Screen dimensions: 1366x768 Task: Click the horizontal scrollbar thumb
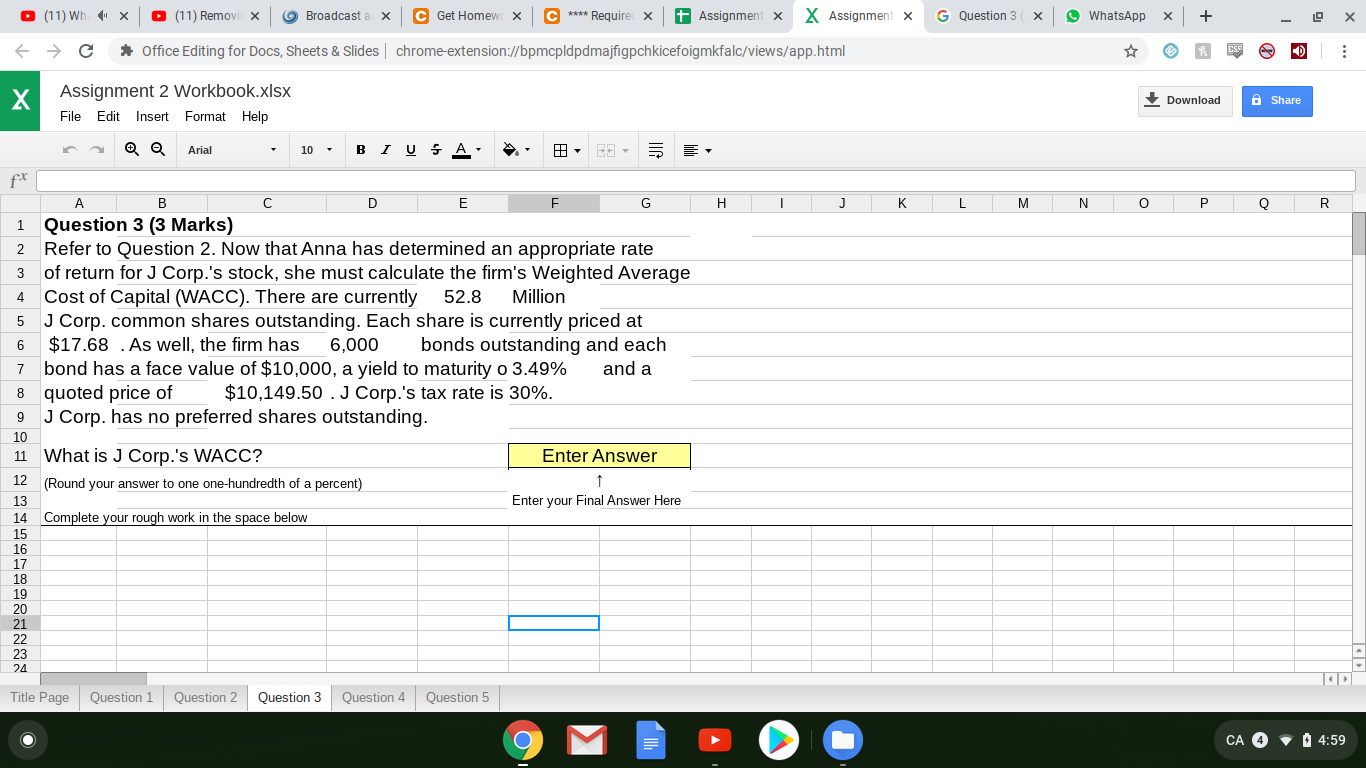[93, 679]
